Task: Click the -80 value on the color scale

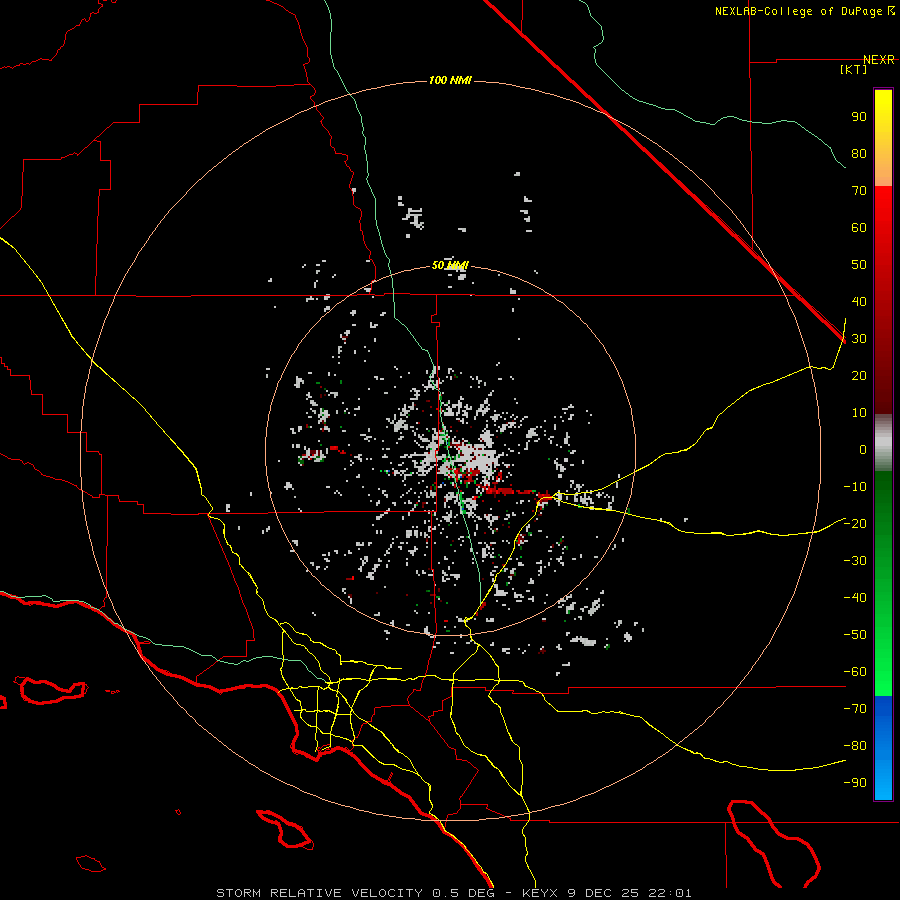Action: pos(855,746)
